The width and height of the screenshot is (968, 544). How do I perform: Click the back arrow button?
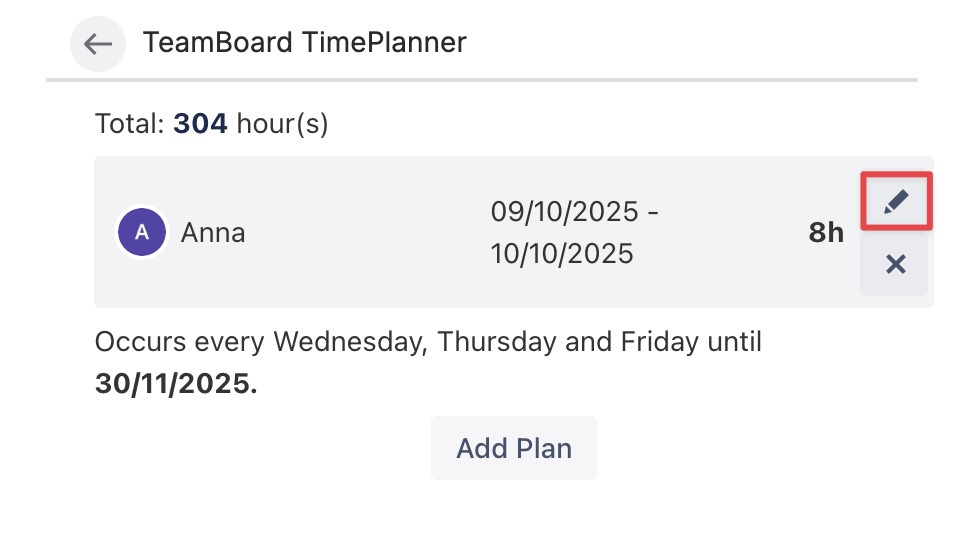point(98,44)
